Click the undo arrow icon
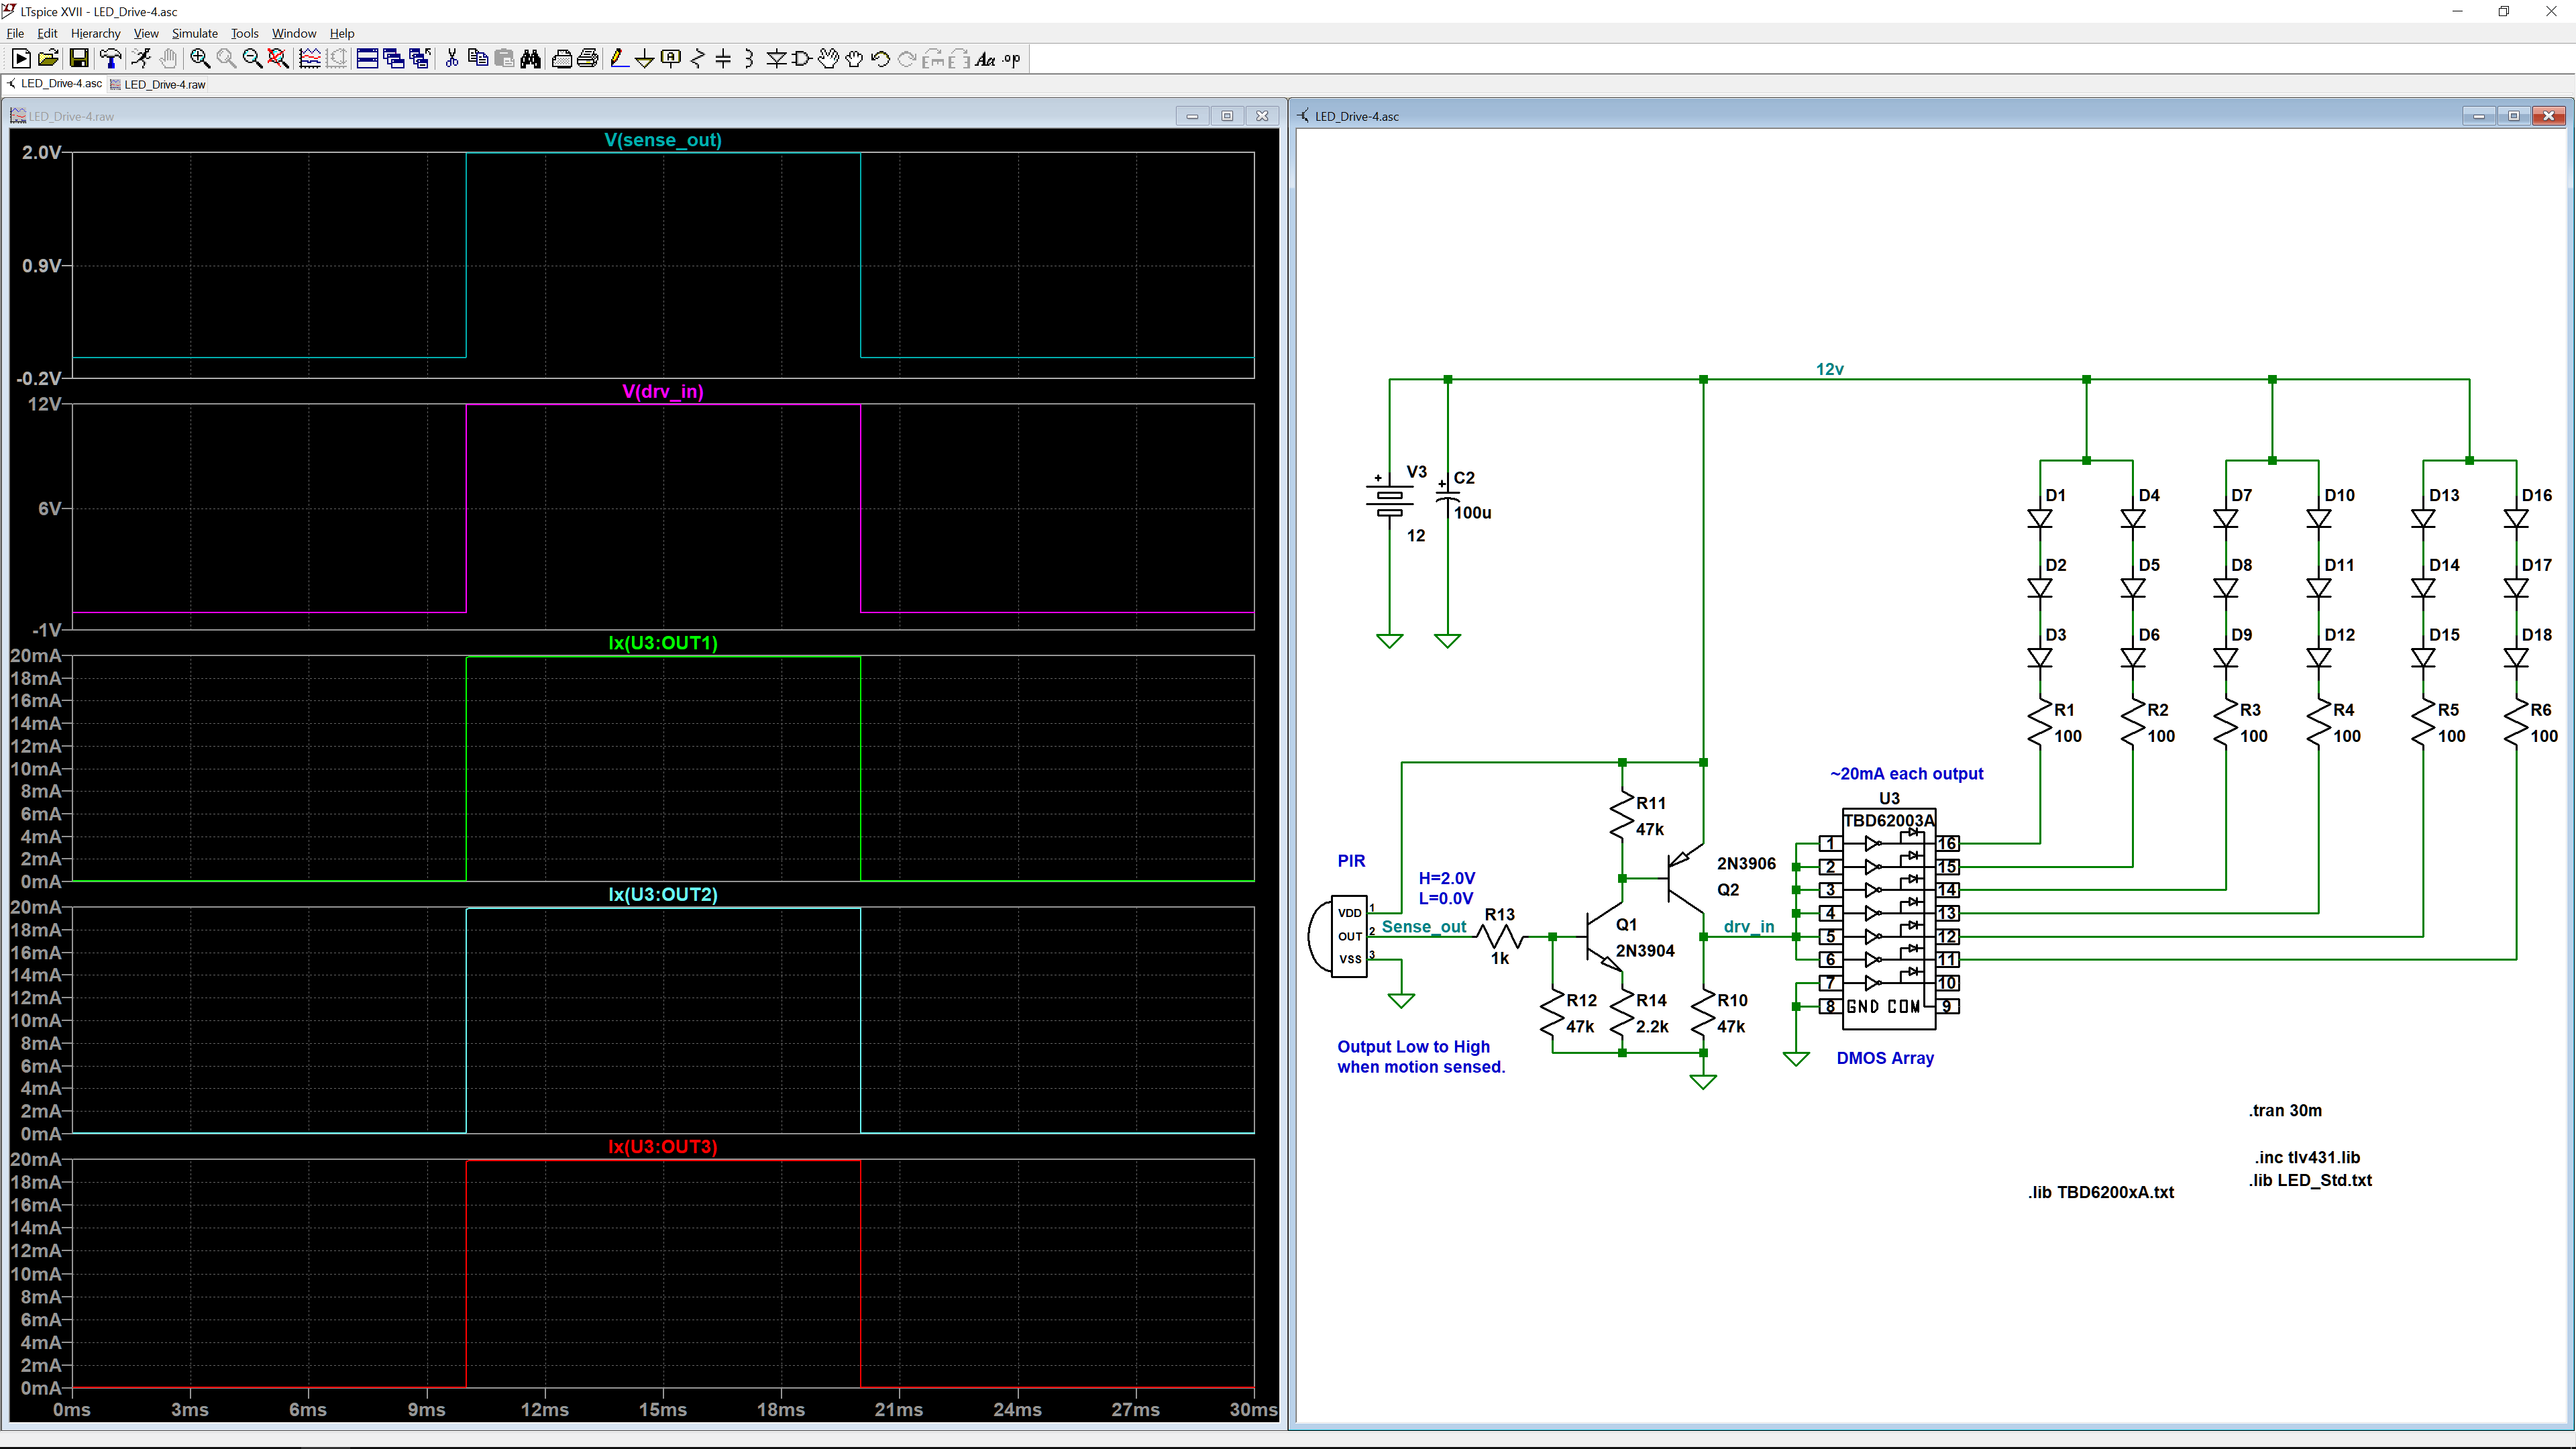2576x1449 pixels. pyautogui.click(x=880, y=59)
